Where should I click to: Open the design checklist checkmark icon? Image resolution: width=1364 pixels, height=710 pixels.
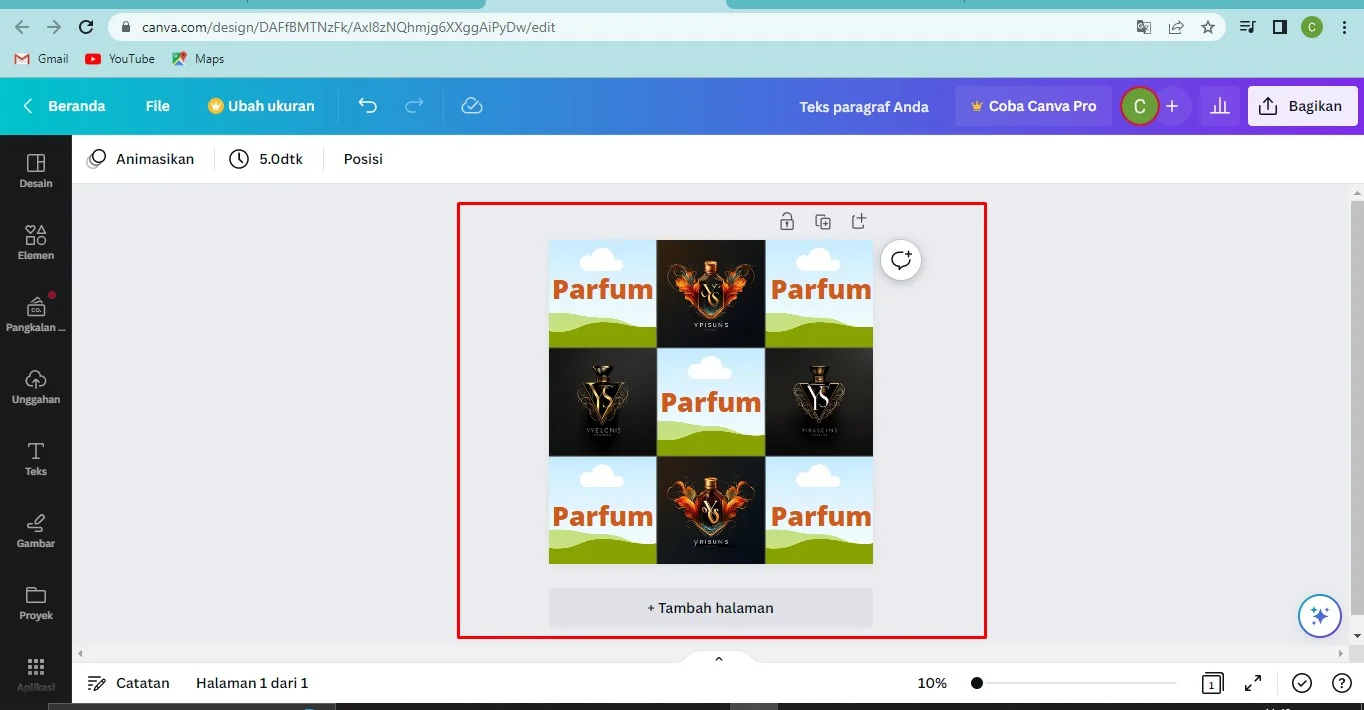[1302, 683]
